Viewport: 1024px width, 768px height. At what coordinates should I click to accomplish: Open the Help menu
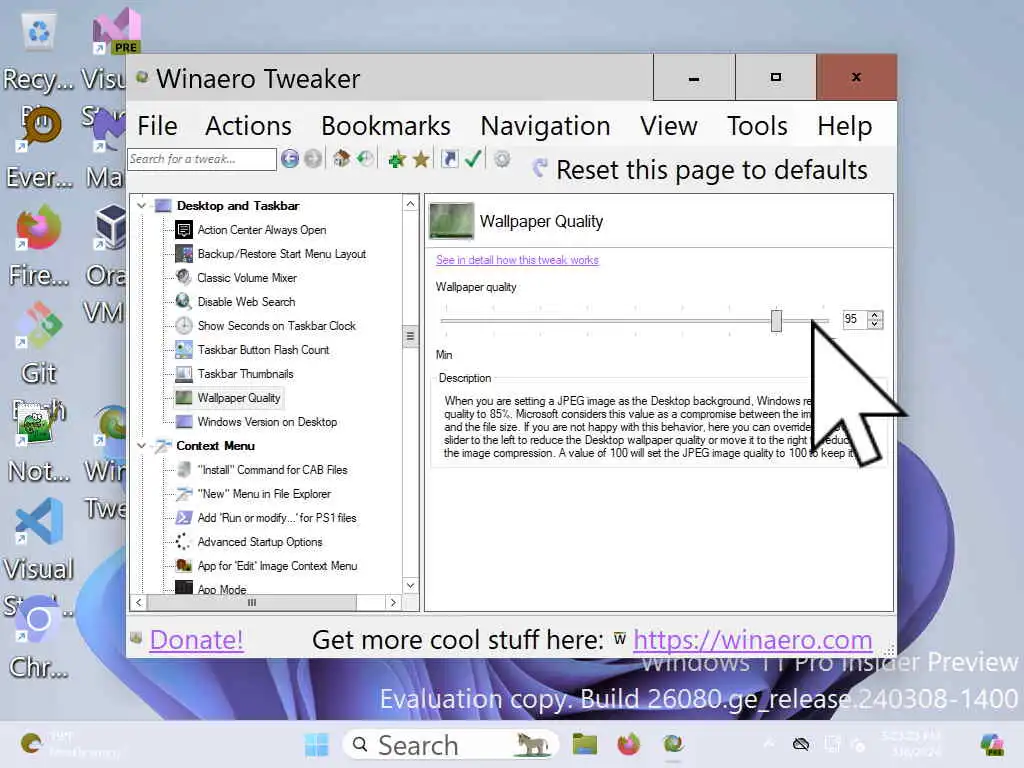click(844, 126)
